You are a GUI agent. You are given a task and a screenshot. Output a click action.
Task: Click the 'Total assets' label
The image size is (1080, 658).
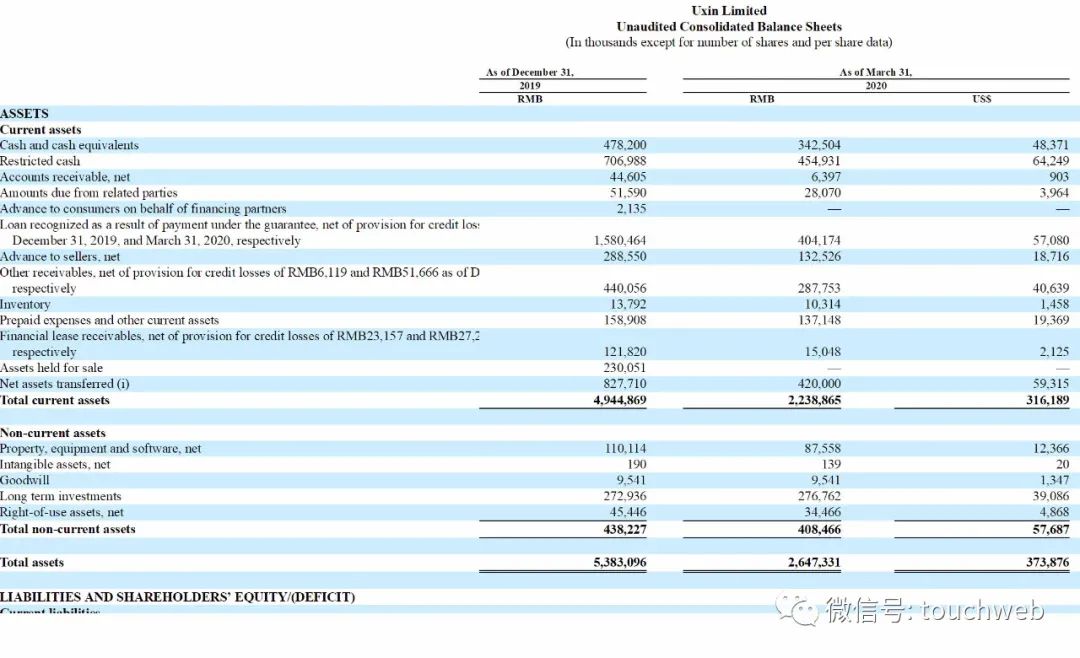pos(32,562)
